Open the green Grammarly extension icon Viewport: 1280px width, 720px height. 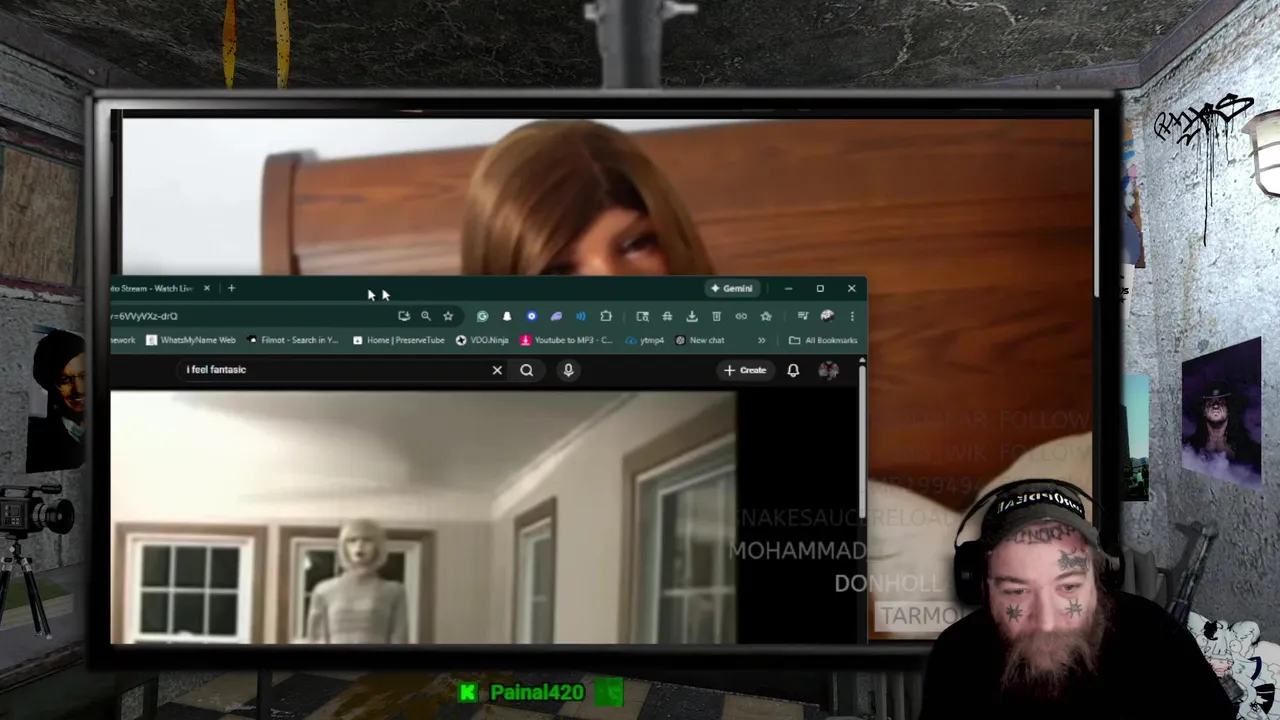pyautogui.click(x=482, y=316)
